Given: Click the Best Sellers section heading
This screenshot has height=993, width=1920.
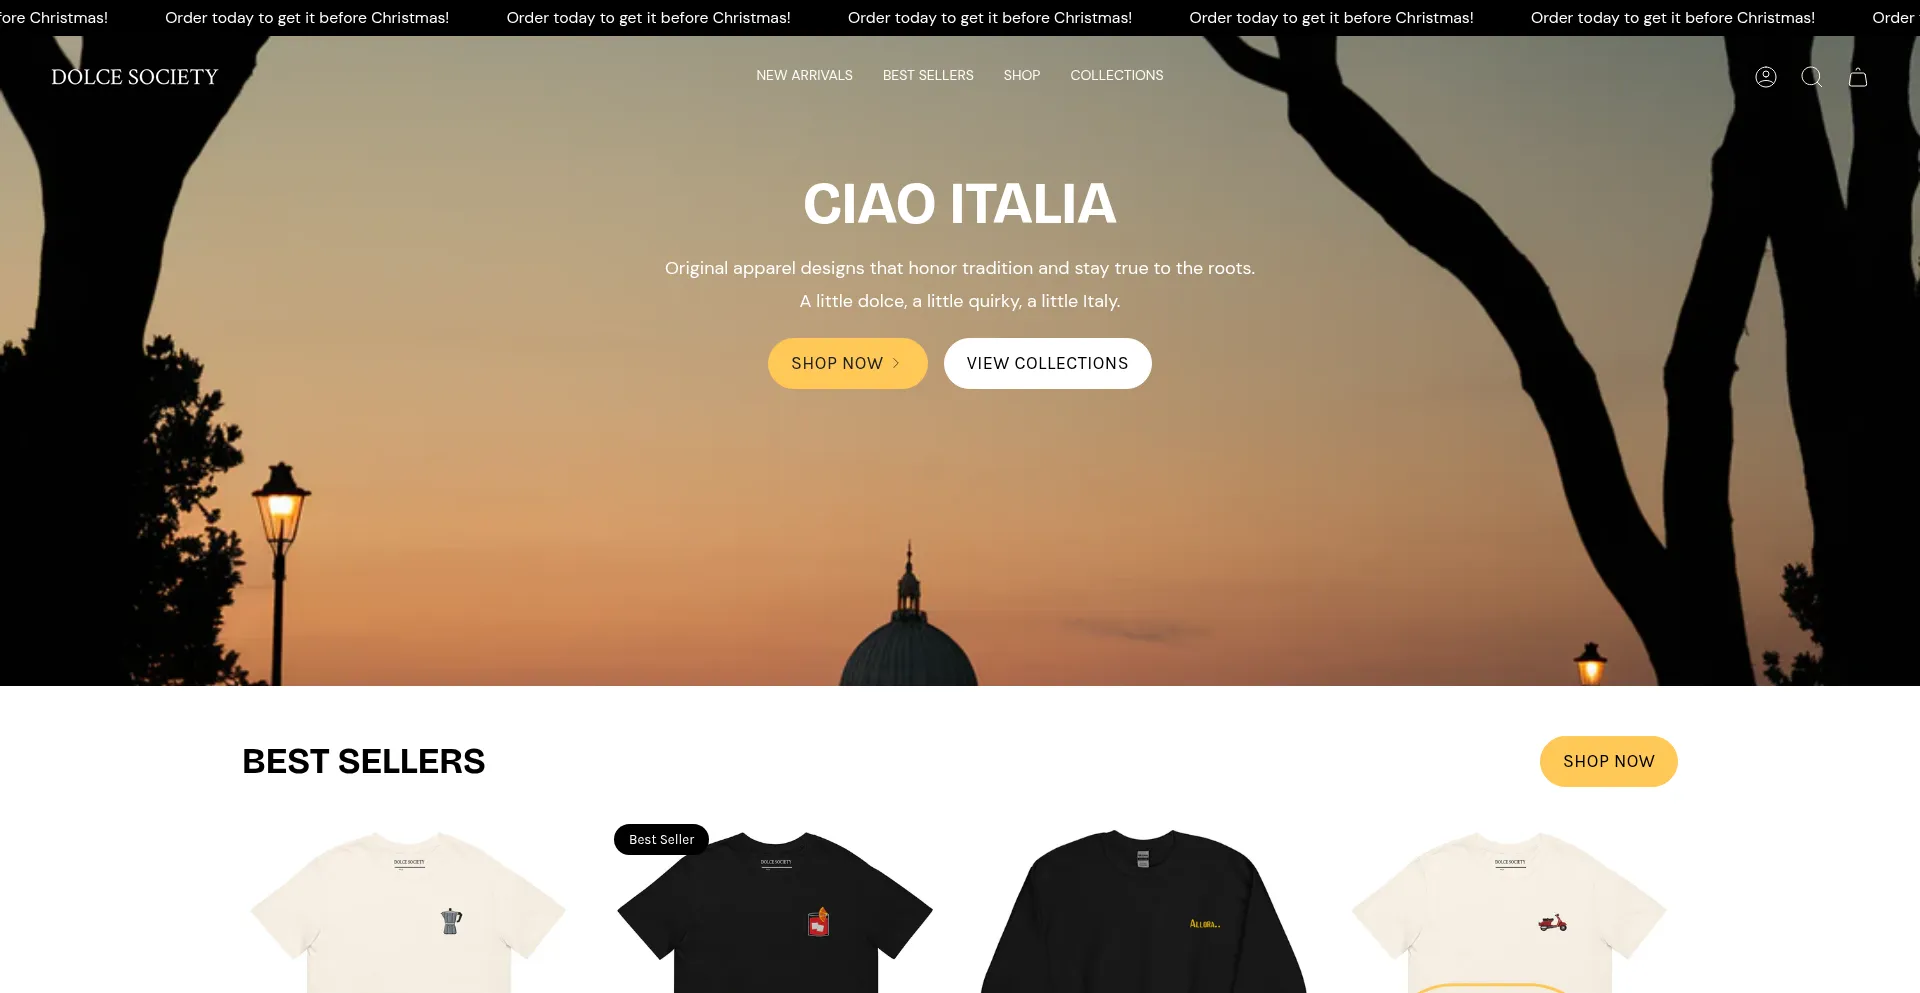Looking at the screenshot, I should coord(364,761).
